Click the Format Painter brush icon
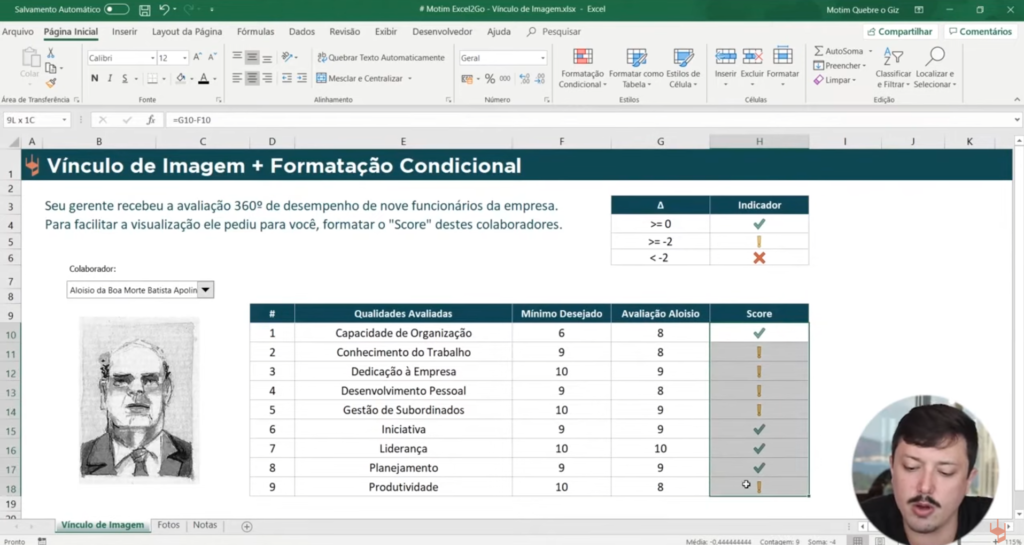1024x545 pixels. (51, 82)
